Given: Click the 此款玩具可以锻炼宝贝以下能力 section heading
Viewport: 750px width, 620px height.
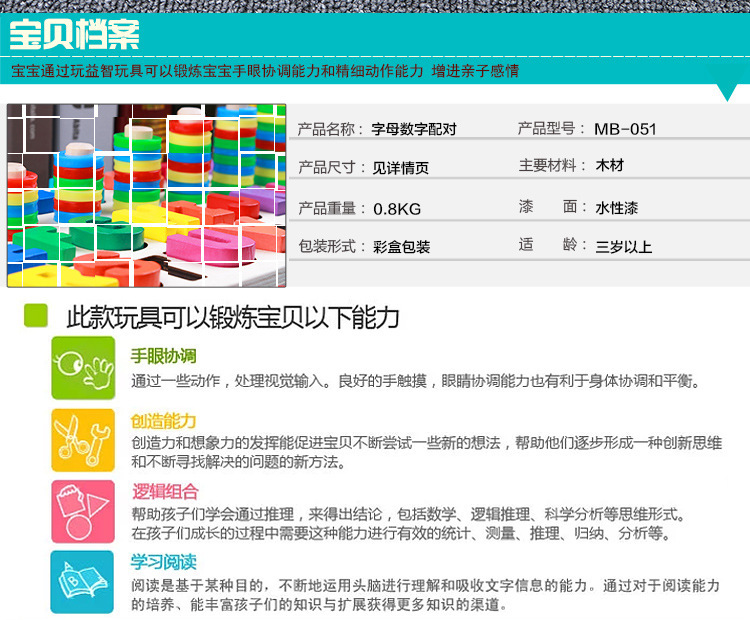Looking at the screenshot, I should [233, 317].
